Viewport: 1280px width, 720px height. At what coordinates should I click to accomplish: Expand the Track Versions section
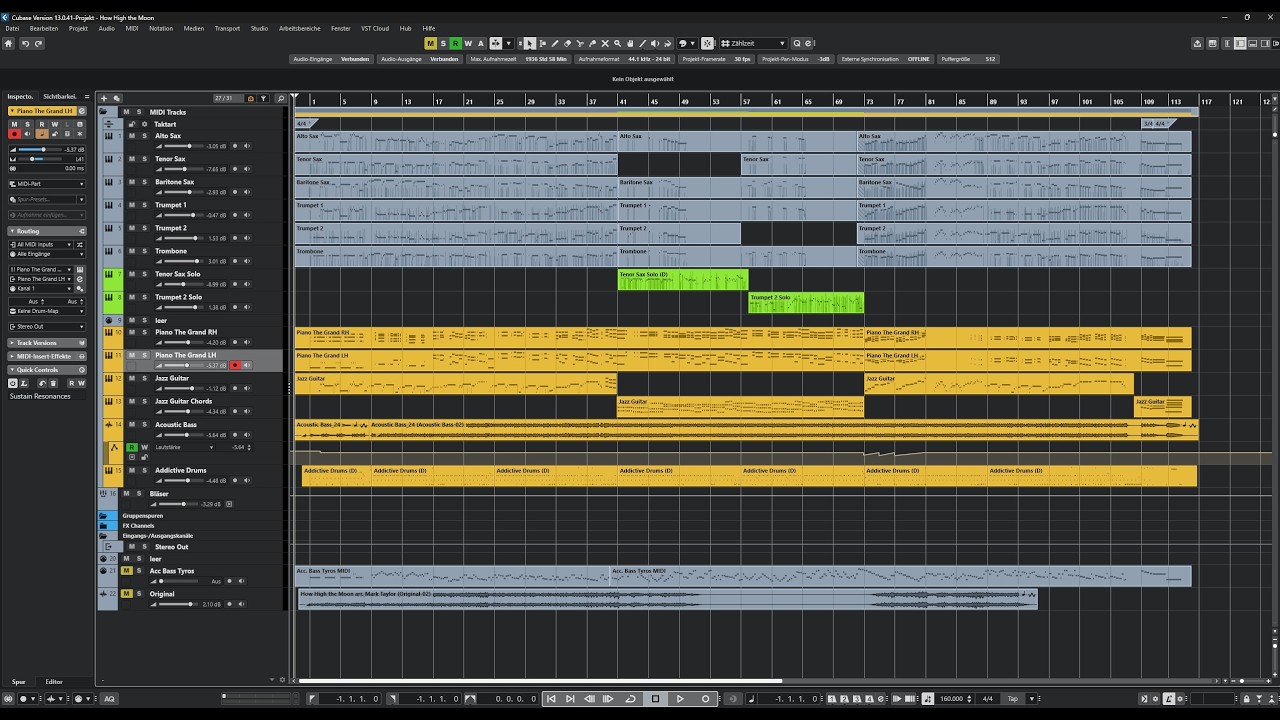tap(46, 343)
